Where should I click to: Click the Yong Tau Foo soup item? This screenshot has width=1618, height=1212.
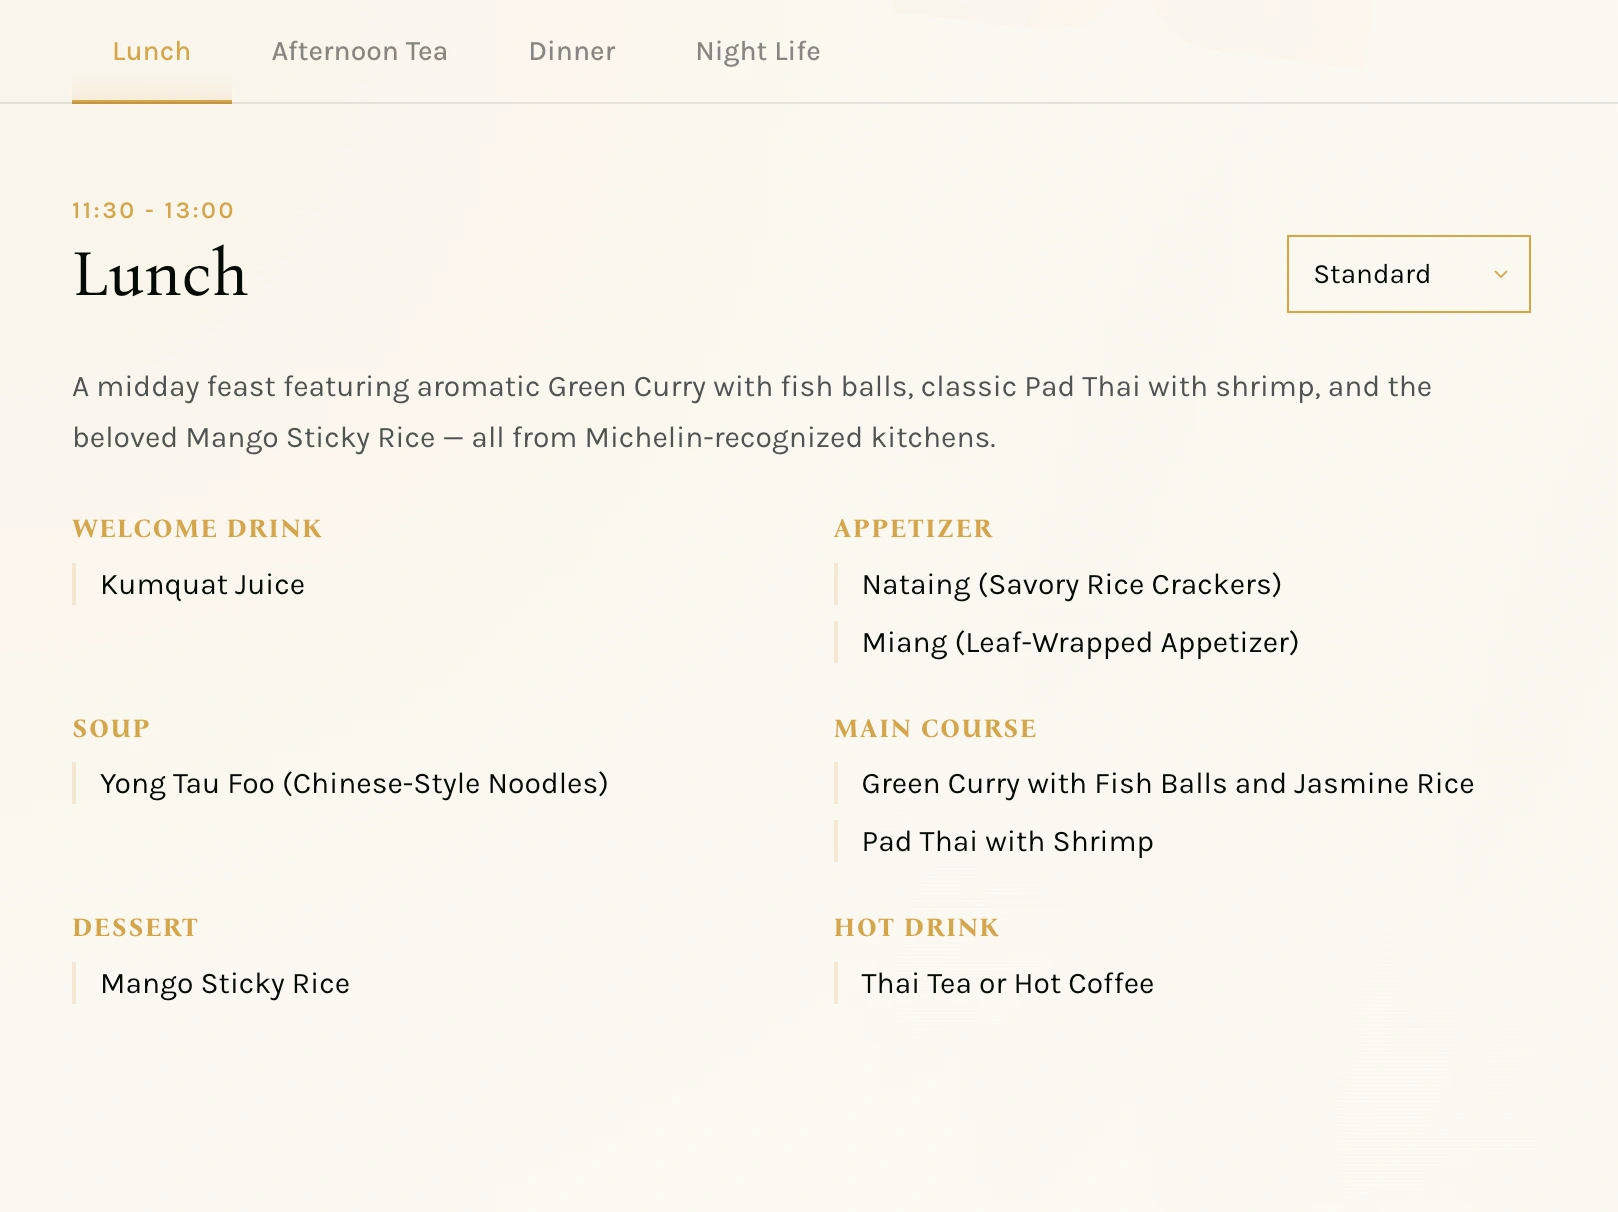tap(354, 784)
